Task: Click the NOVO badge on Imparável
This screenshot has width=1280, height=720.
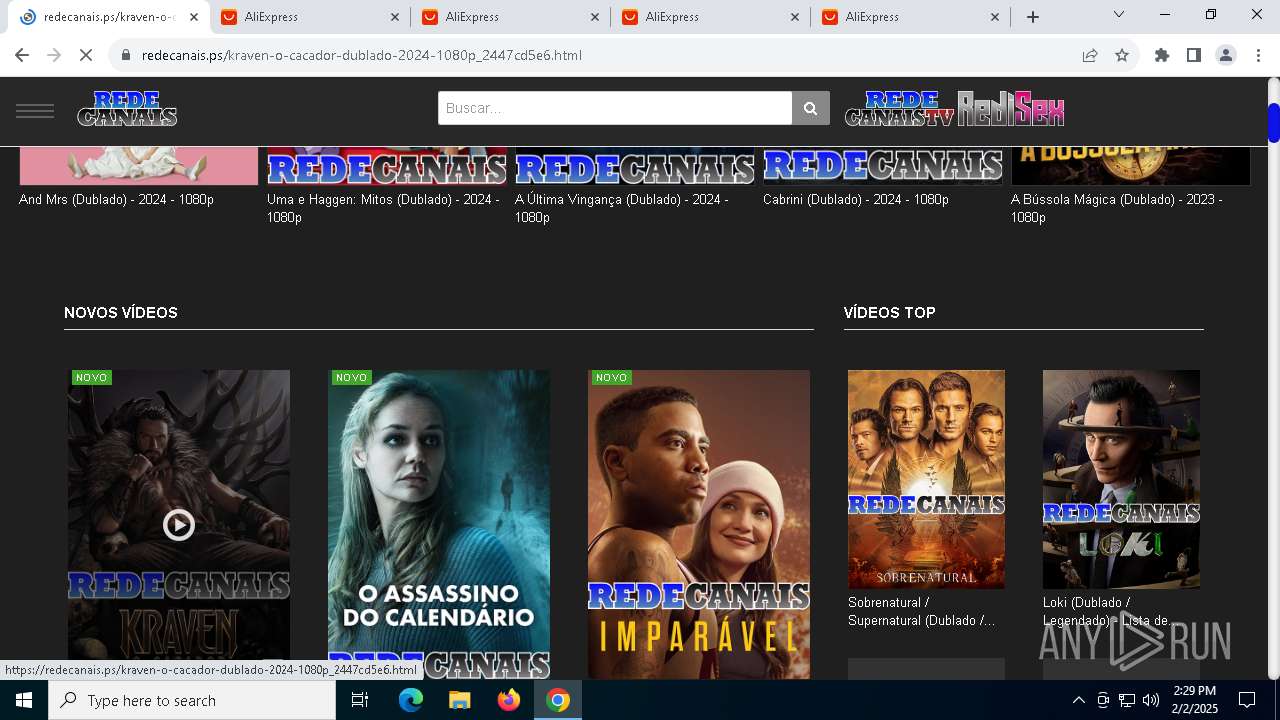Action: pyautogui.click(x=611, y=377)
